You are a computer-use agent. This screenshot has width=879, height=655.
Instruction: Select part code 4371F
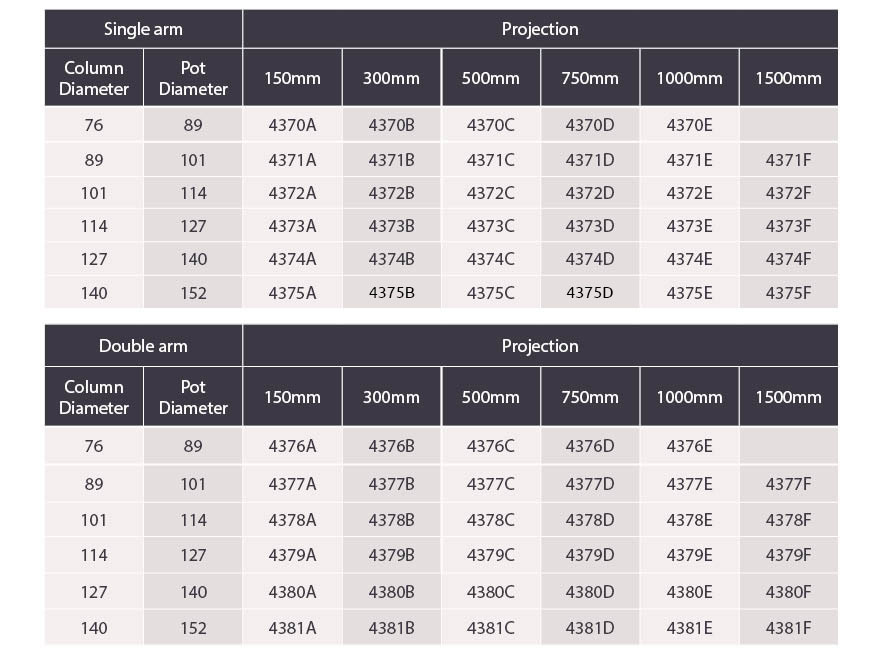(x=788, y=160)
